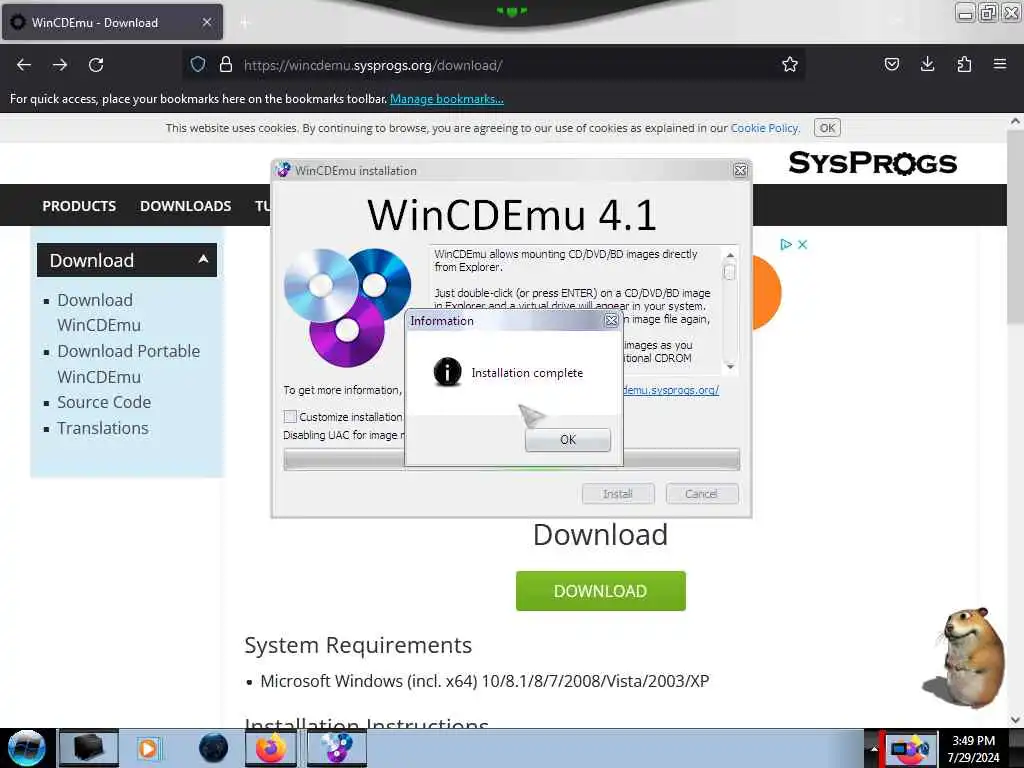Image resolution: width=1024 pixels, height=768 pixels.
Task: Open the Translations sidebar link
Action: 103,428
